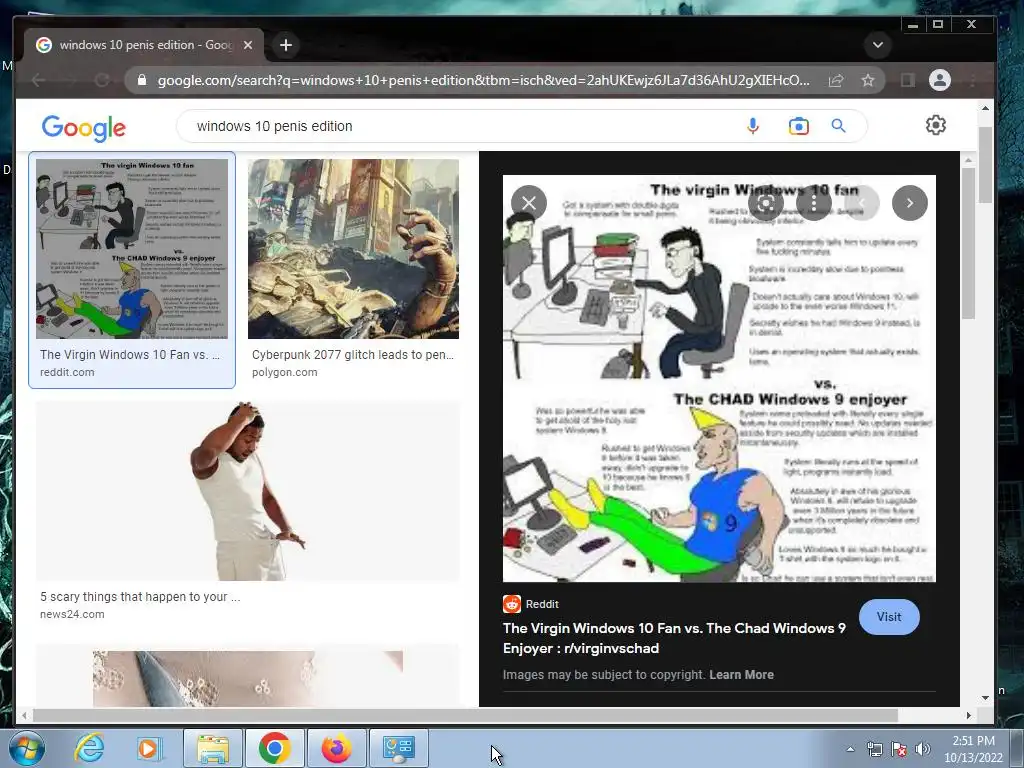Select the Google search results tab
Image resolution: width=1024 pixels, height=768 pixels.
tap(144, 45)
